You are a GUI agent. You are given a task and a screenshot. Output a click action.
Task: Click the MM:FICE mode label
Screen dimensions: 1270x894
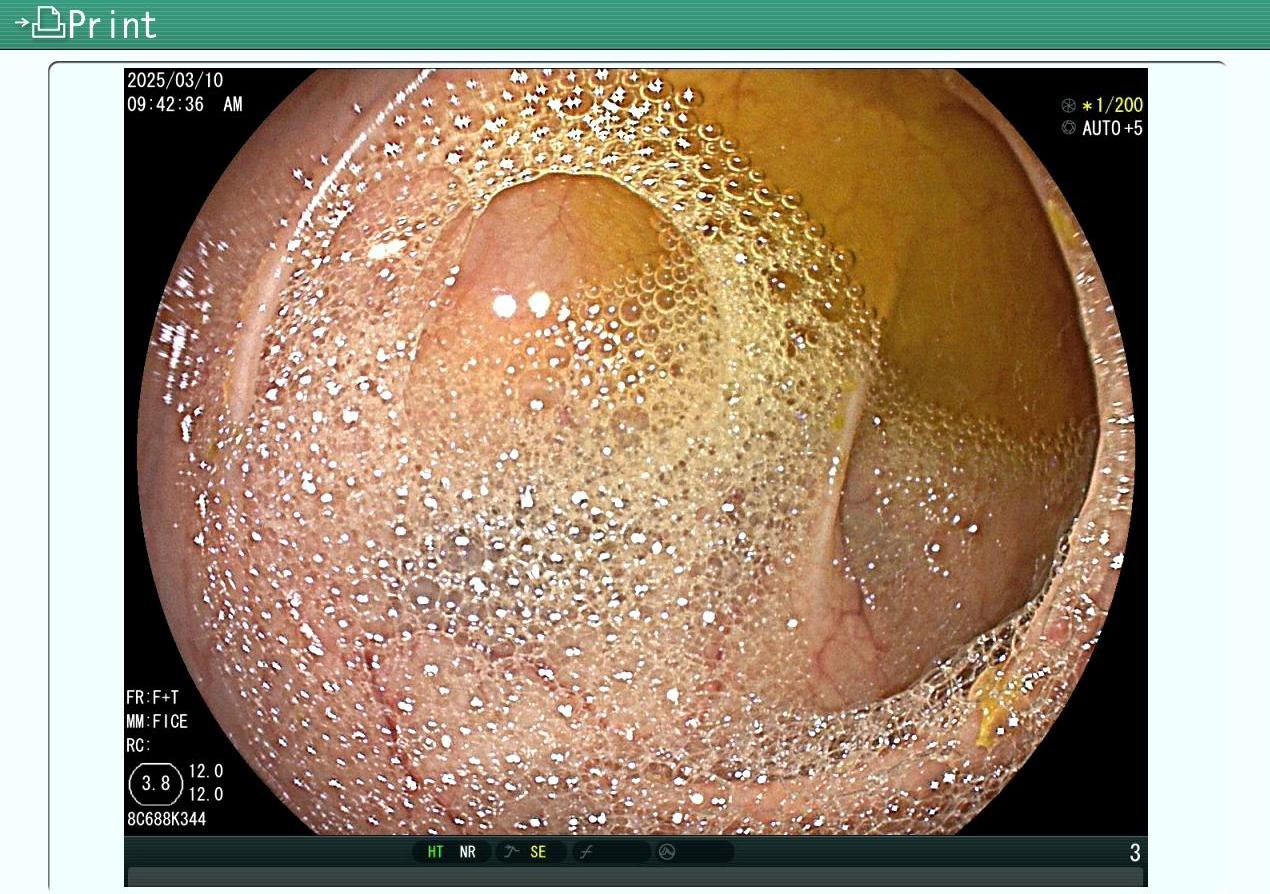157,722
